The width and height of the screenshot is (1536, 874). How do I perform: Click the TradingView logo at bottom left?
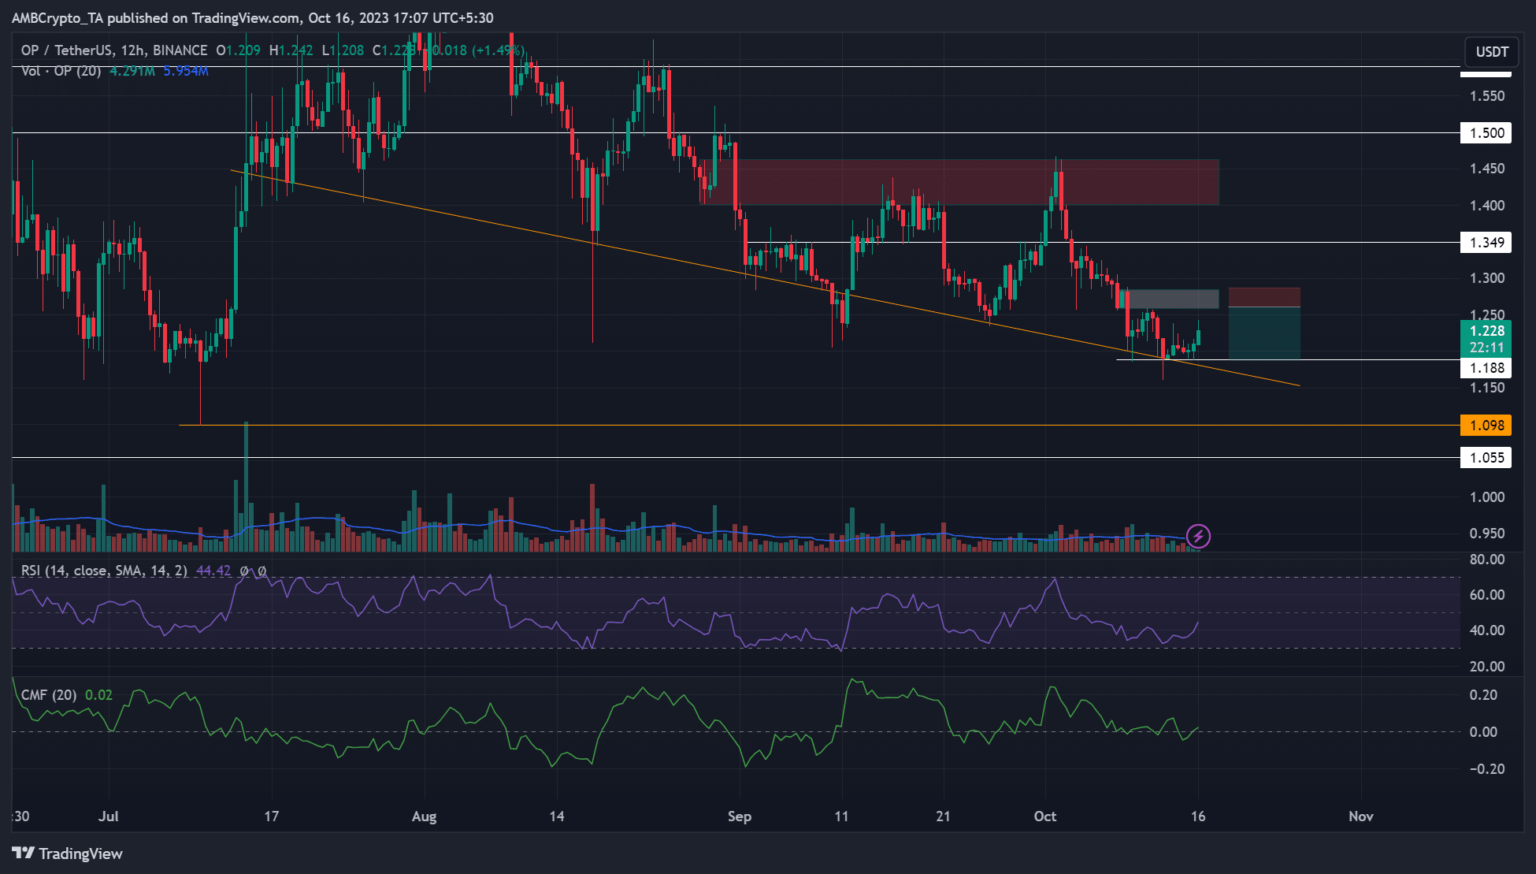[67, 853]
